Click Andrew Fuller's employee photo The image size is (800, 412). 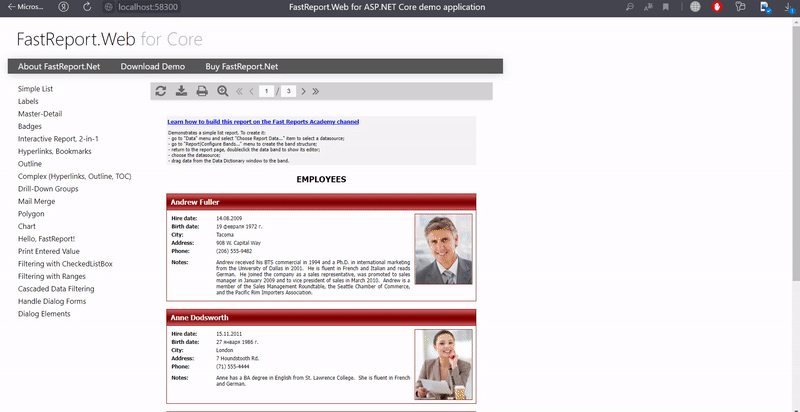(x=443, y=250)
